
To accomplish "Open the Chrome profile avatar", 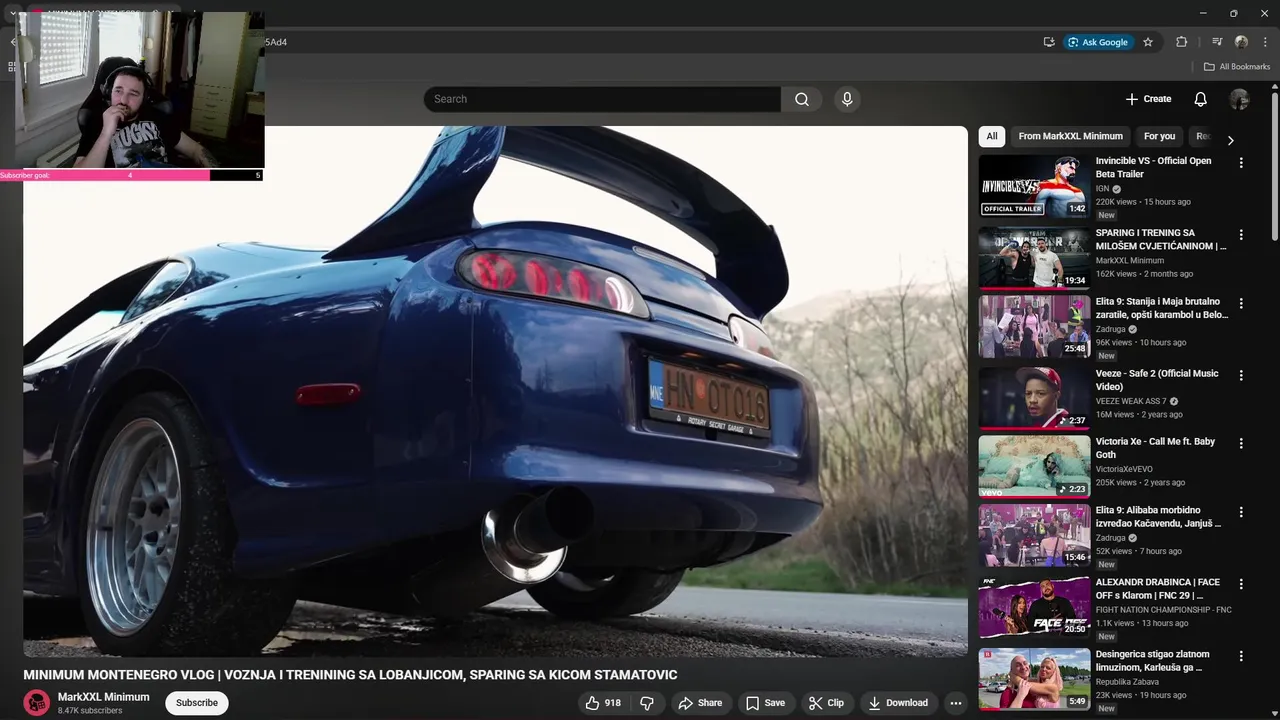I will tap(1241, 42).
